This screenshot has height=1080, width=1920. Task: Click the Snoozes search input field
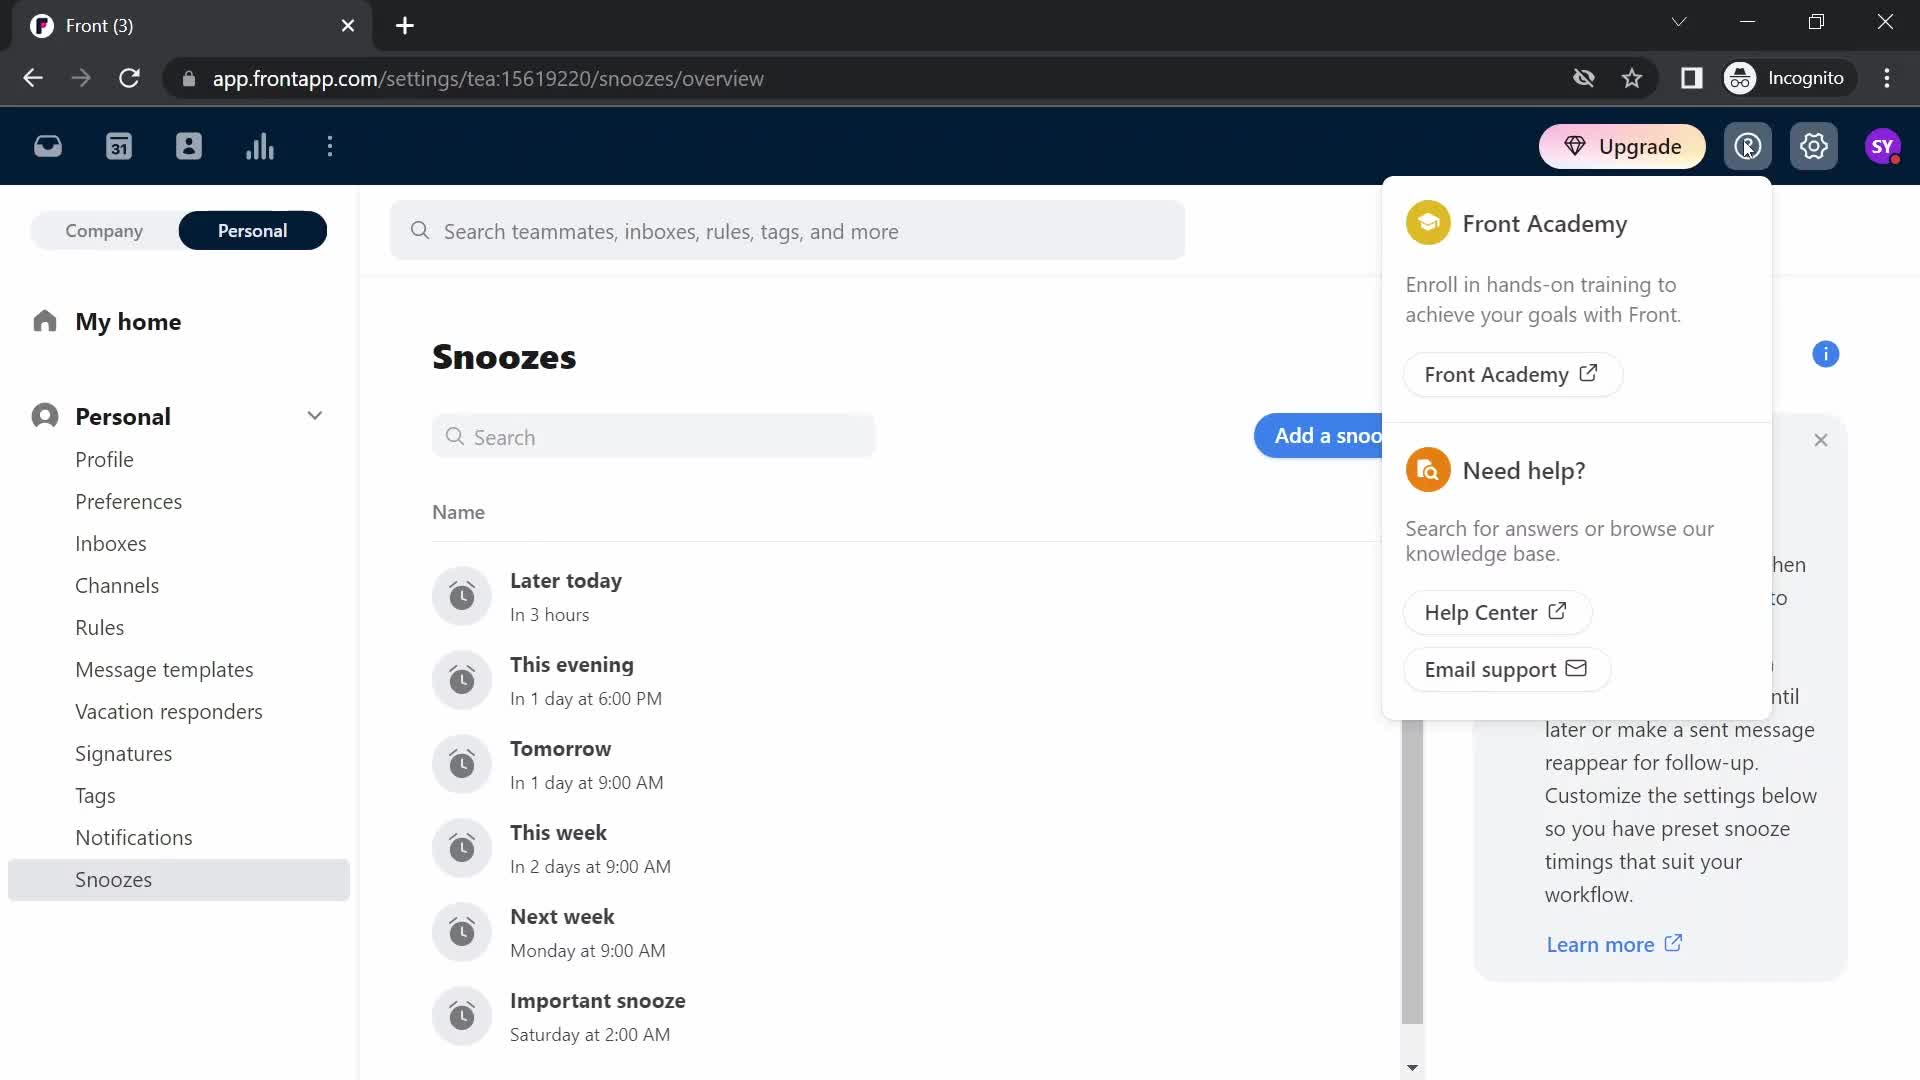pos(653,436)
